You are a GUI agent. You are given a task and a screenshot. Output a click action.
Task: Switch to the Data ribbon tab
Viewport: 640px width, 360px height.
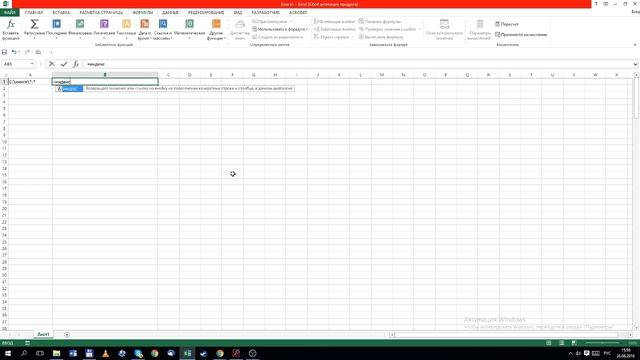click(x=170, y=13)
